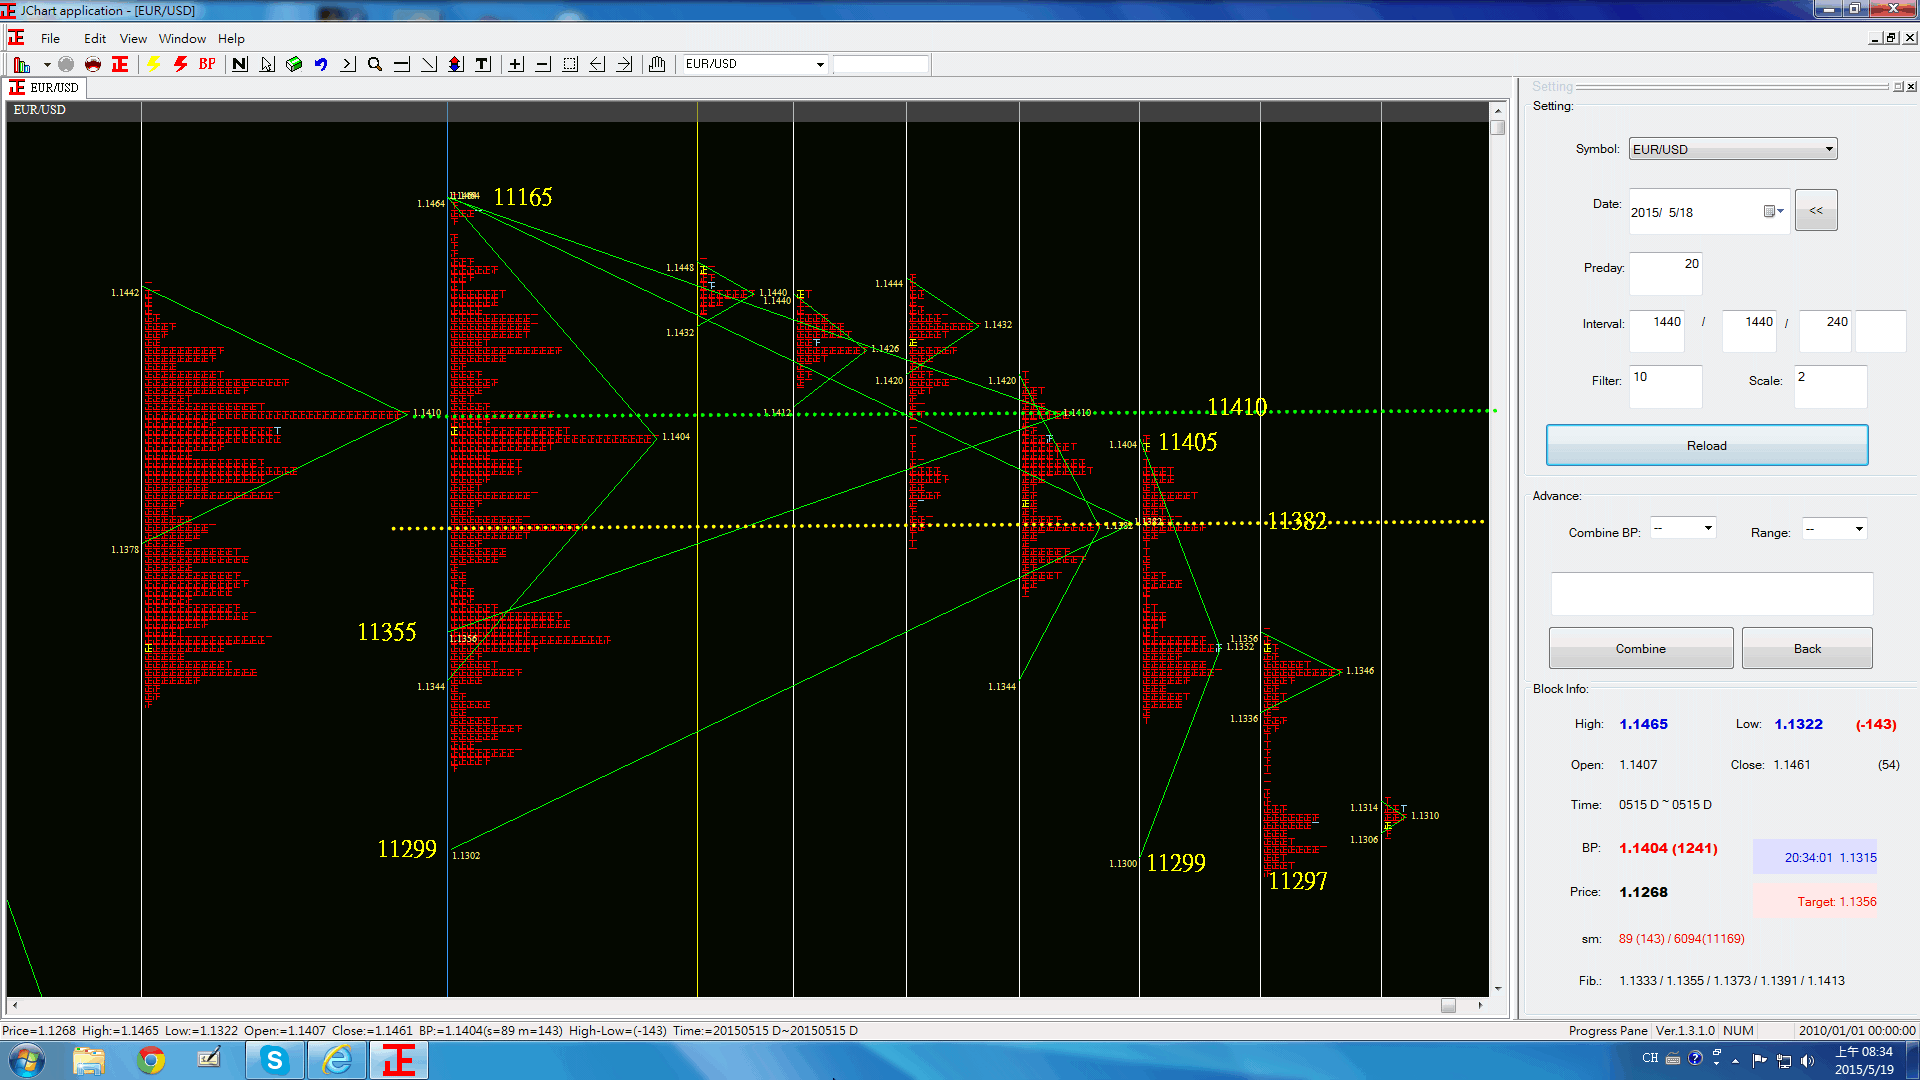Click the Scale input field
1920x1080 pixels.
[1830, 386]
